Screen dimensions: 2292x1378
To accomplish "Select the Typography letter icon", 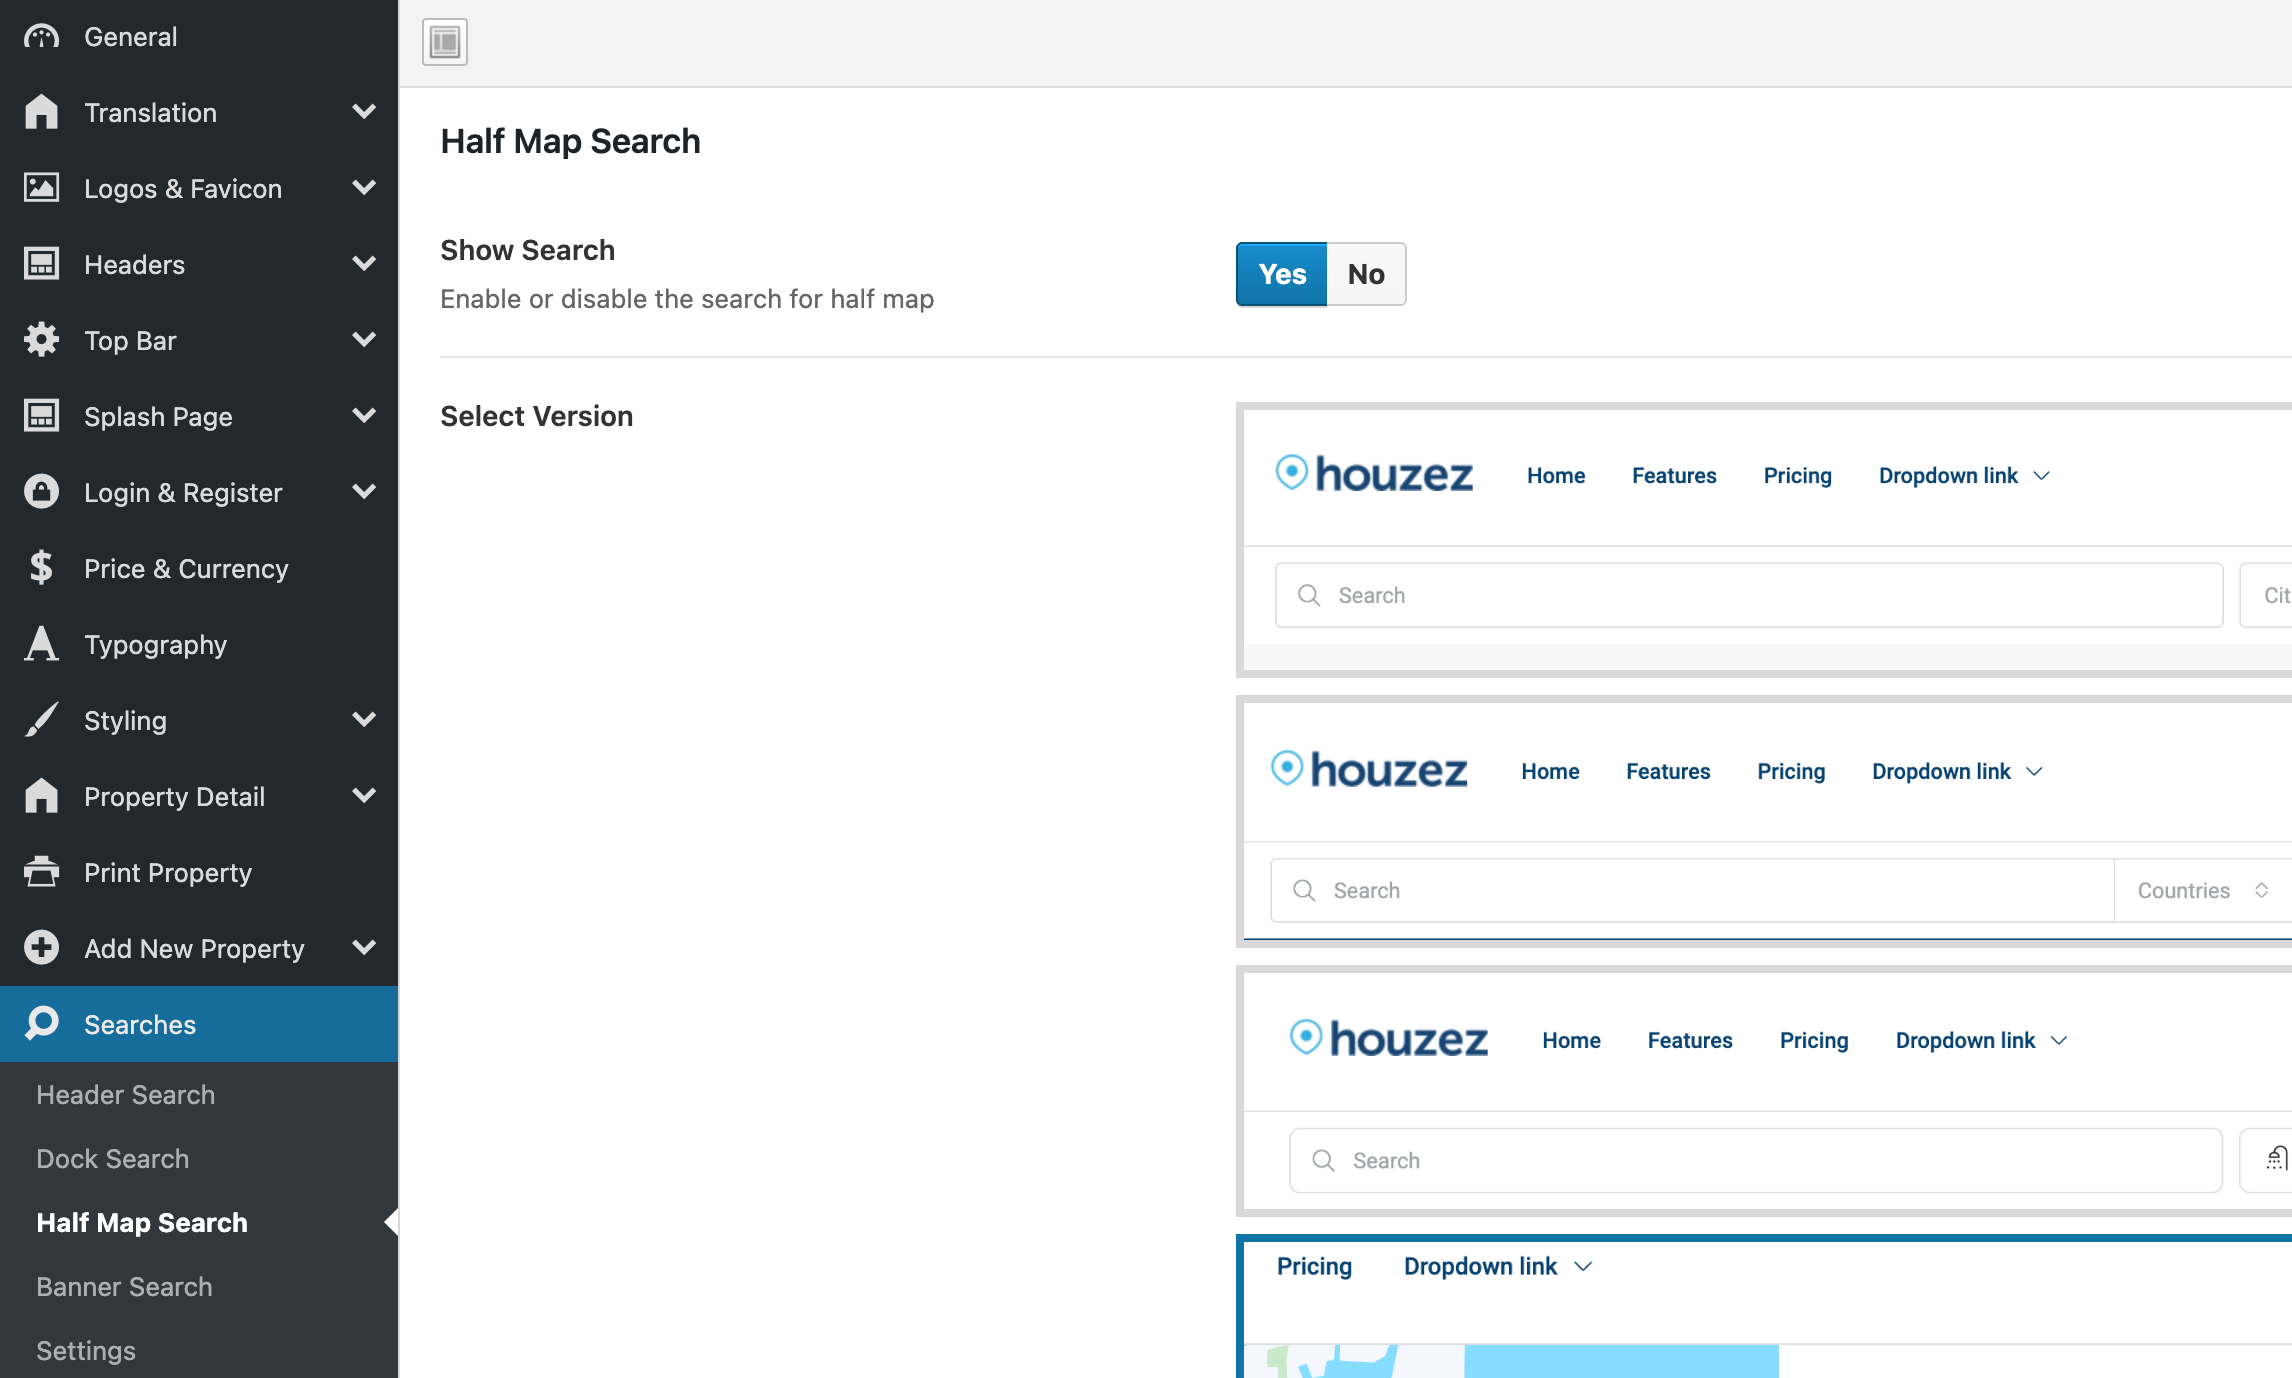I will click(41, 644).
